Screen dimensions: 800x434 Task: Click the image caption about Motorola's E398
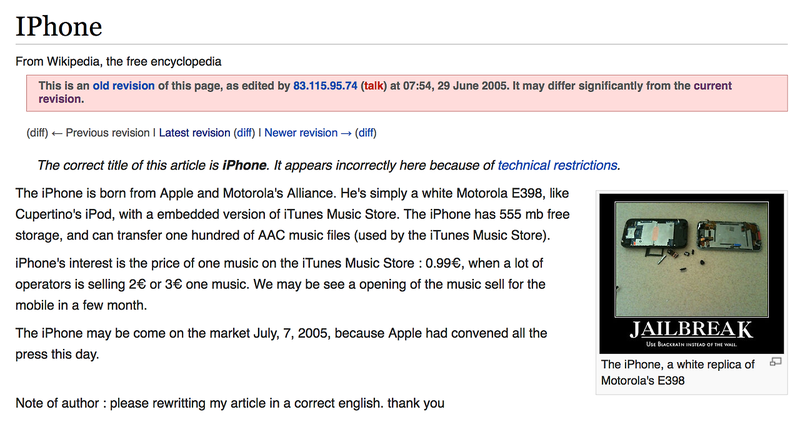tap(678, 372)
